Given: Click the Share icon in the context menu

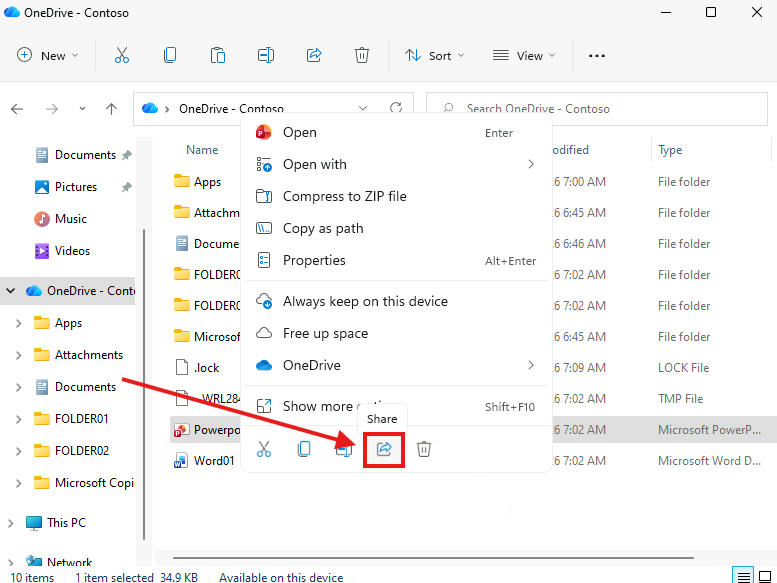Looking at the screenshot, I should click(x=384, y=449).
